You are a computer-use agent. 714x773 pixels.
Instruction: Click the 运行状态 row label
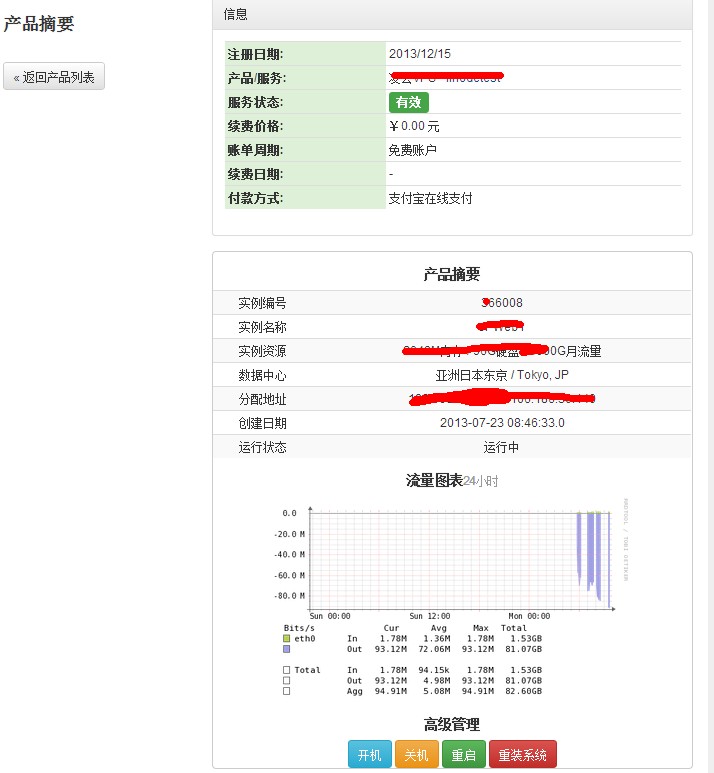262,447
